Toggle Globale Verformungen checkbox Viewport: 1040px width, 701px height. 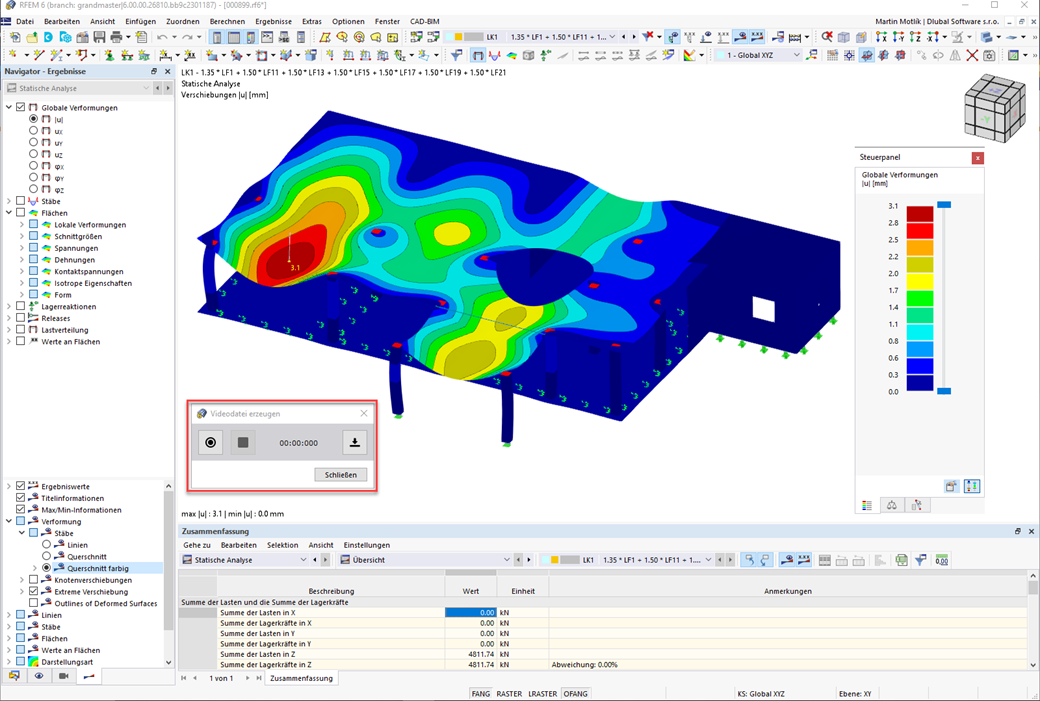[21, 107]
